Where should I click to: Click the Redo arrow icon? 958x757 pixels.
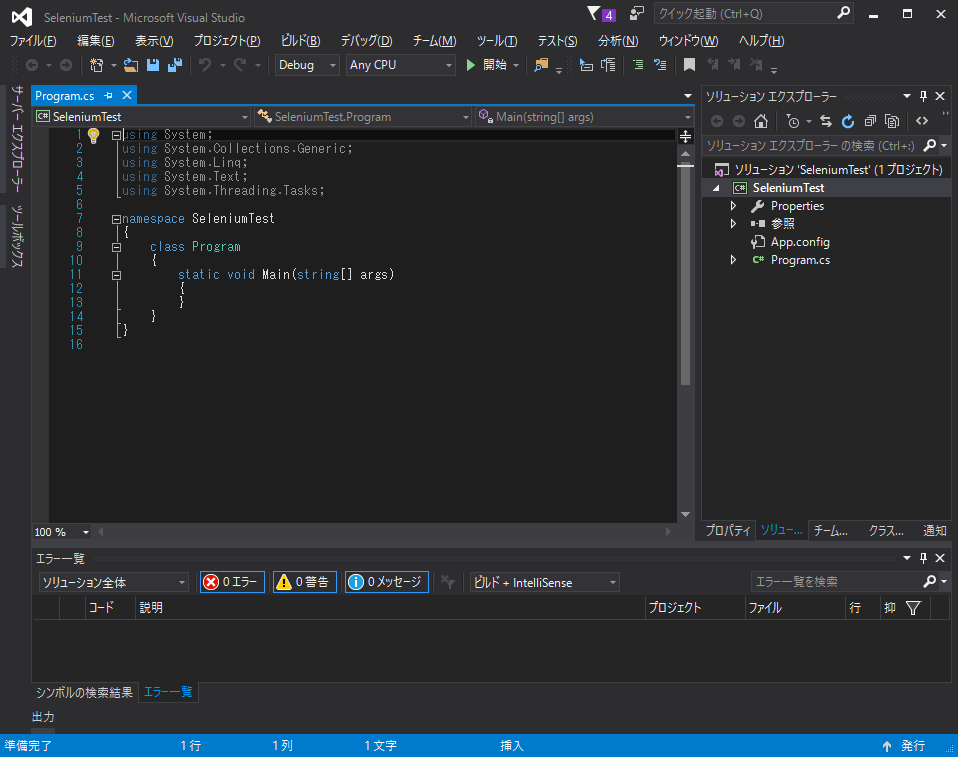(x=240, y=65)
